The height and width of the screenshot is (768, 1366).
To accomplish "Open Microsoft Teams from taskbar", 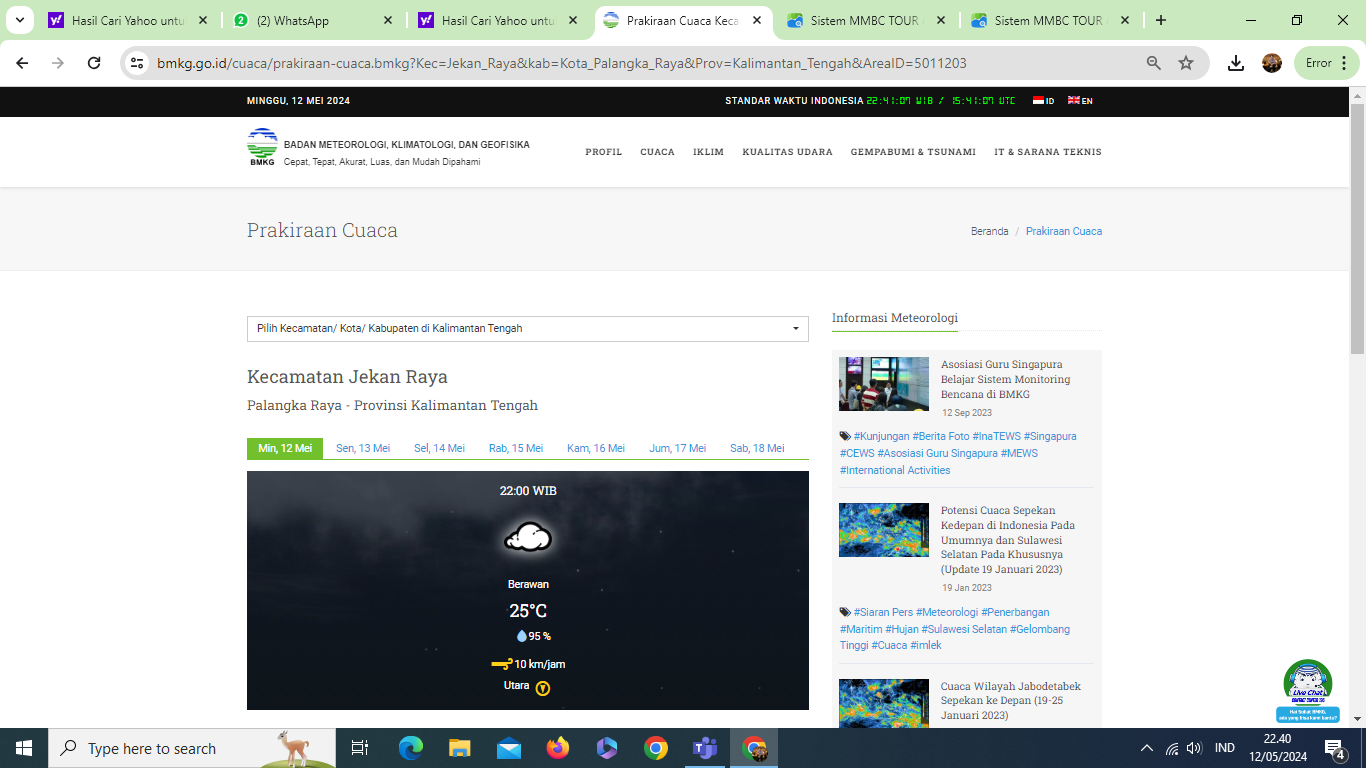I will point(705,748).
